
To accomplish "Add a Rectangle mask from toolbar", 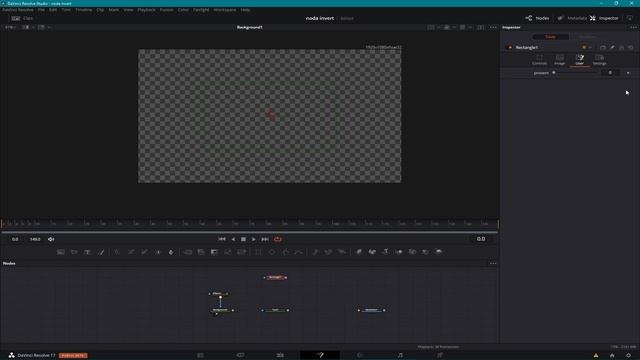I will [x=258, y=252].
